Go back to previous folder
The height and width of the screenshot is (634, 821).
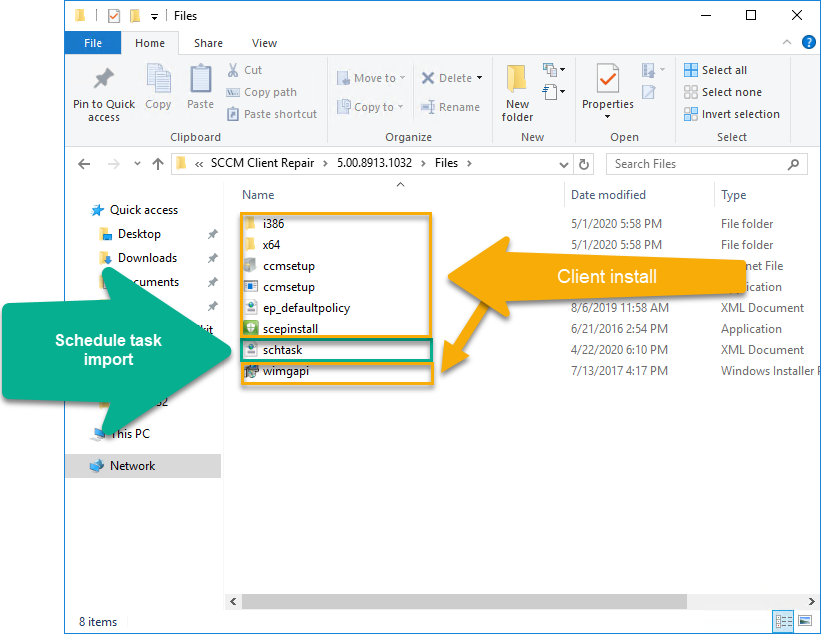pyautogui.click(x=84, y=164)
